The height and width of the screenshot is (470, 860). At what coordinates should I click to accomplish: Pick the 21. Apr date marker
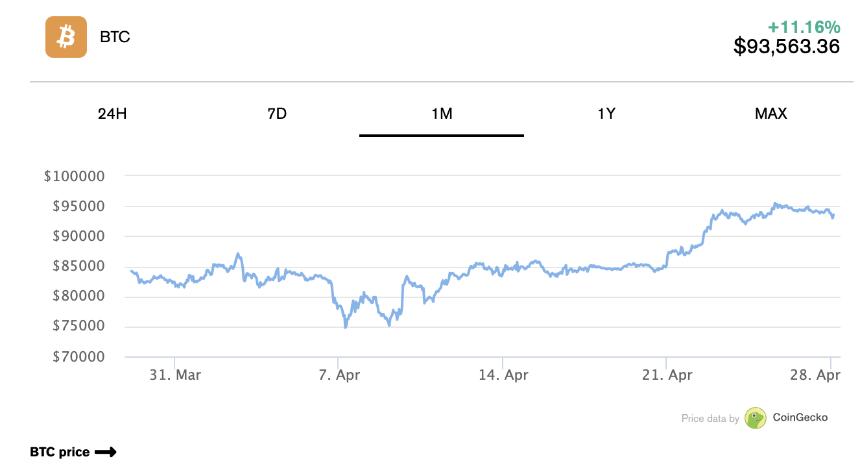(667, 375)
